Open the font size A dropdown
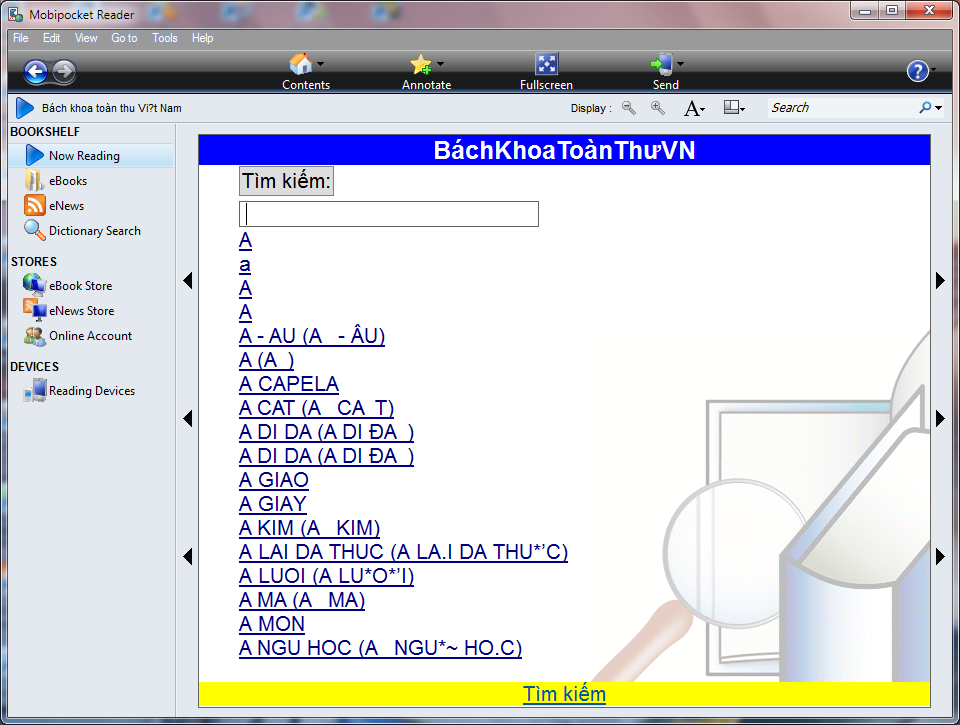This screenshot has width=960, height=725. tap(694, 108)
